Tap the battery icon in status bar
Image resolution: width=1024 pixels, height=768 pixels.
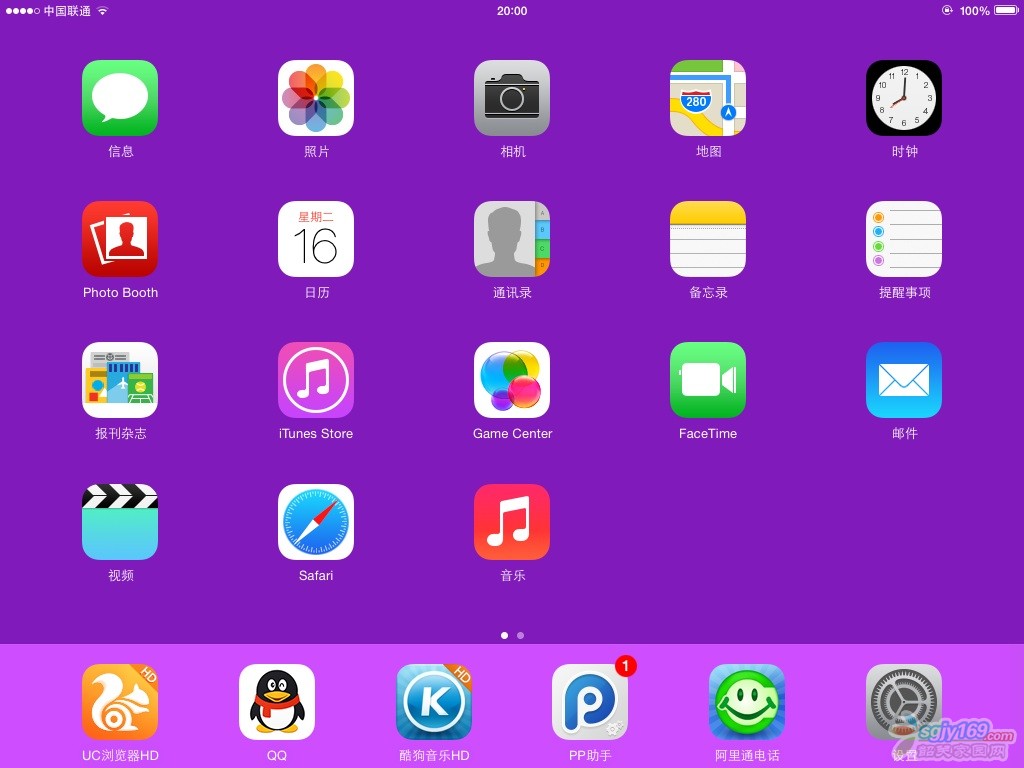point(1006,10)
